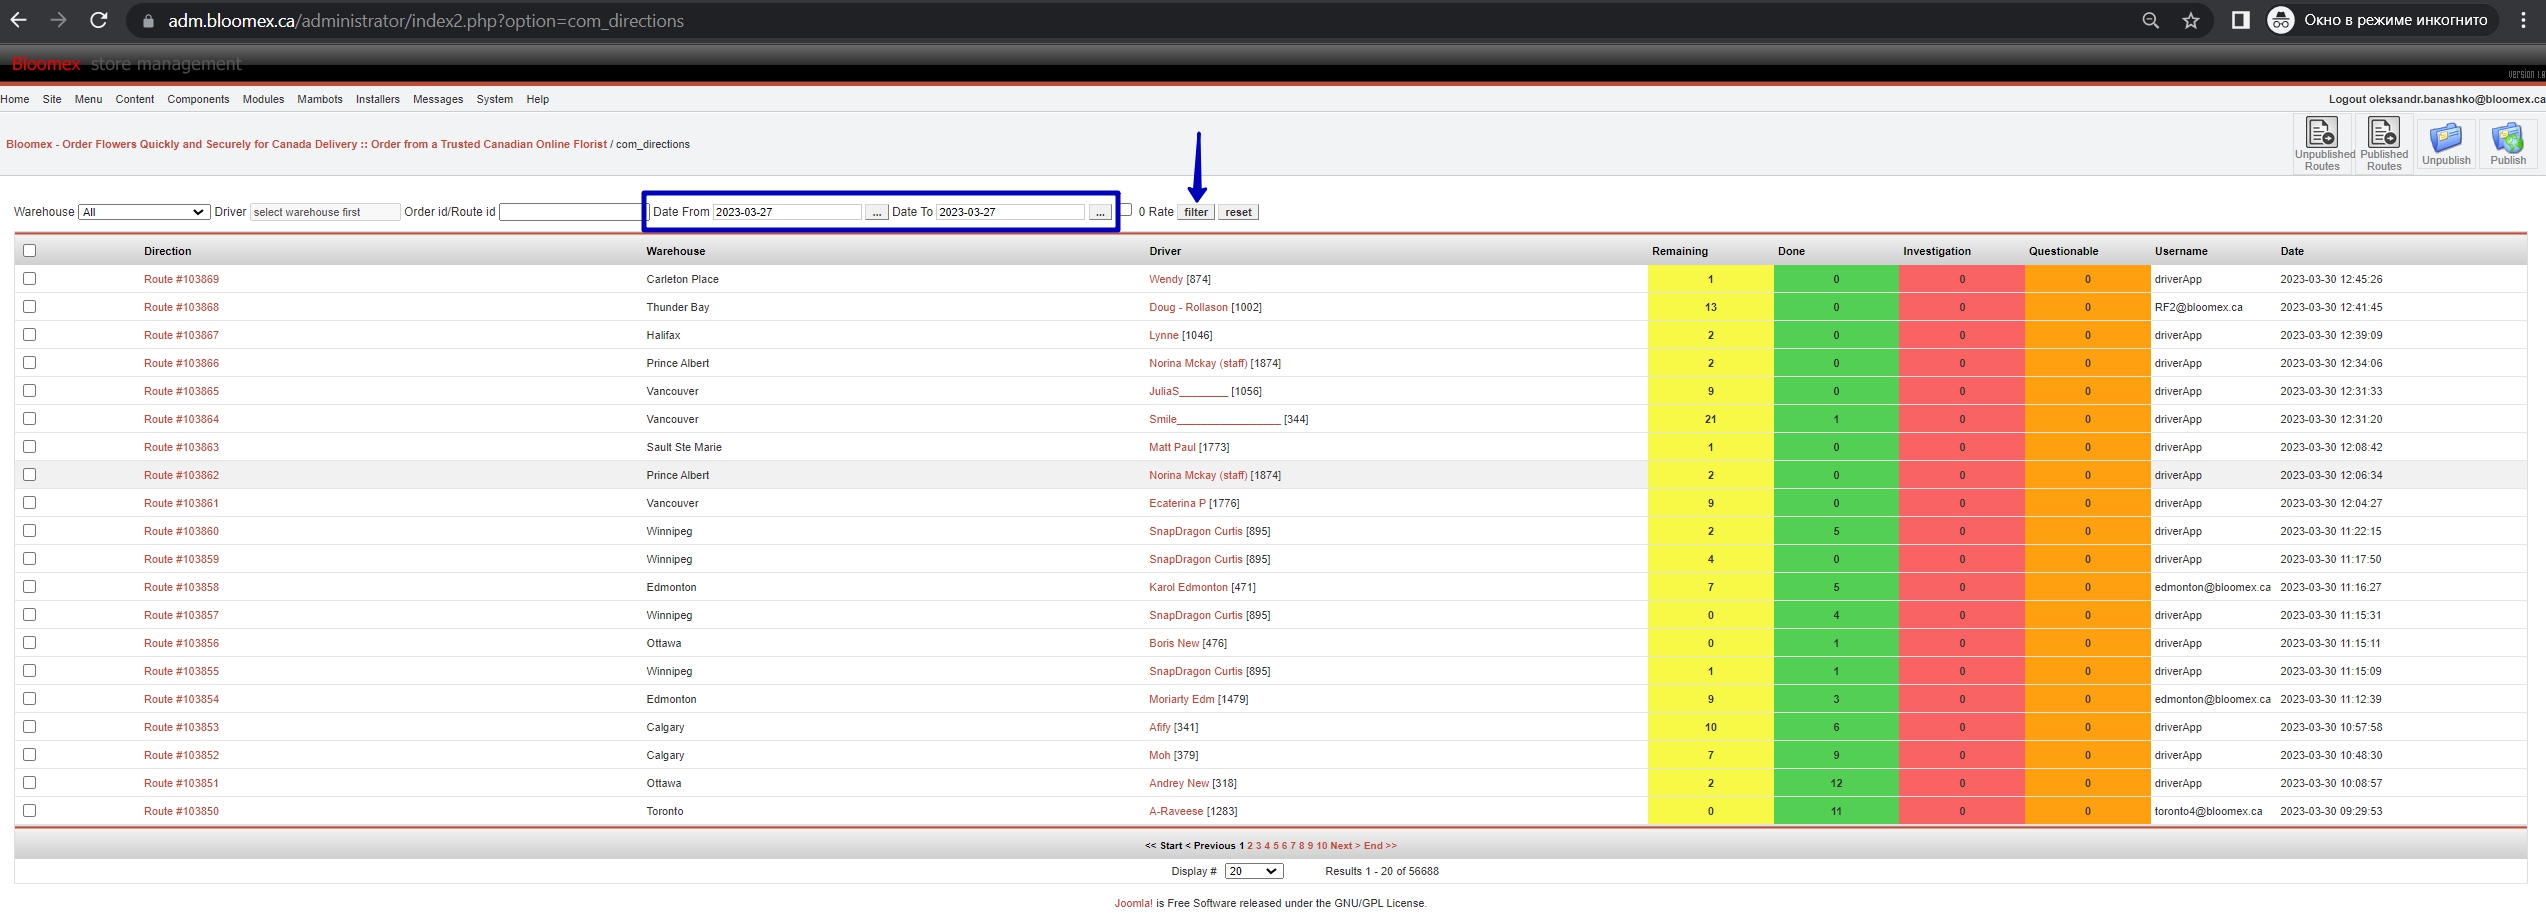2546x920 pixels.
Task: Go forward with browser forward arrow
Action: point(58,20)
